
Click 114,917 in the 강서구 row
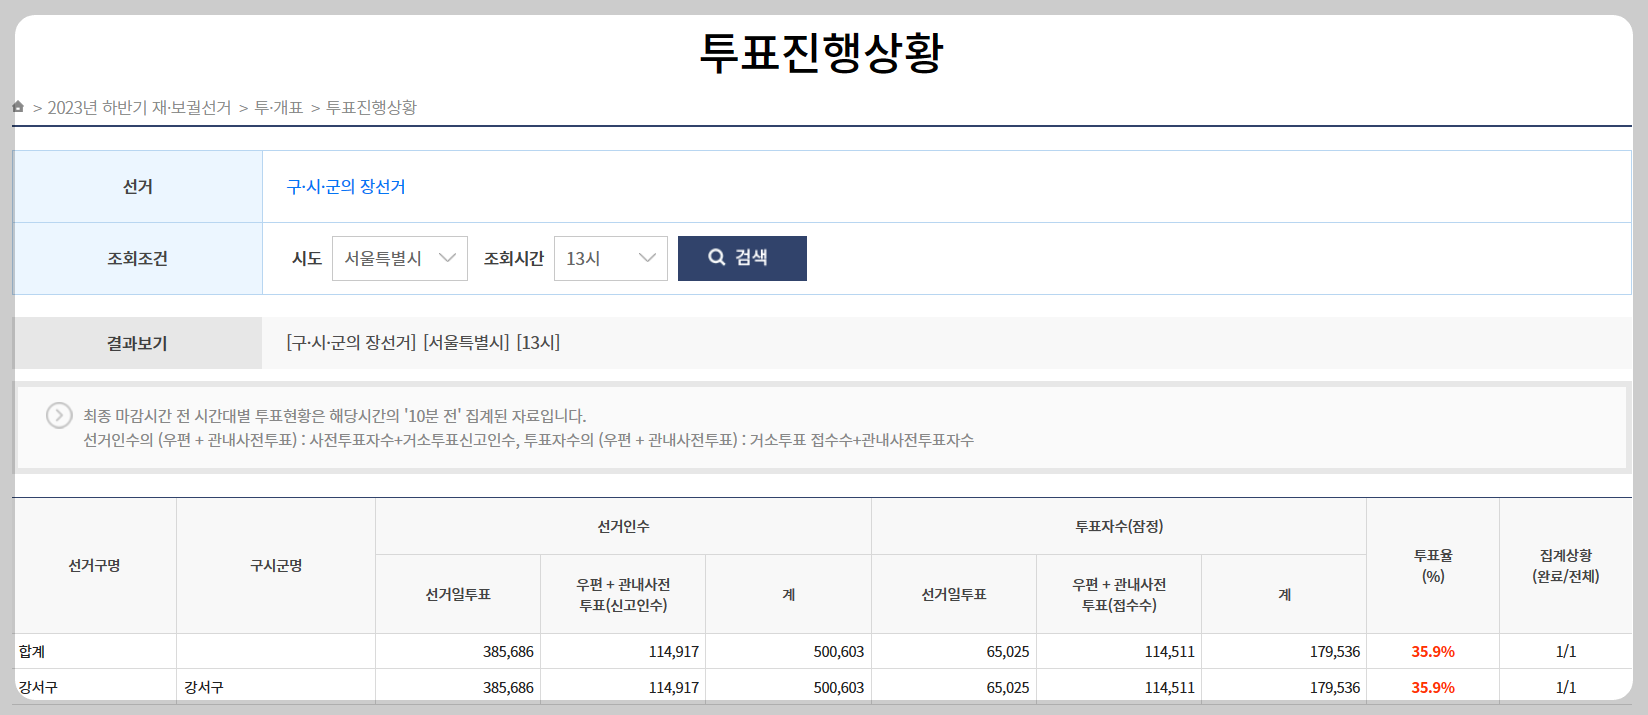(x=674, y=688)
